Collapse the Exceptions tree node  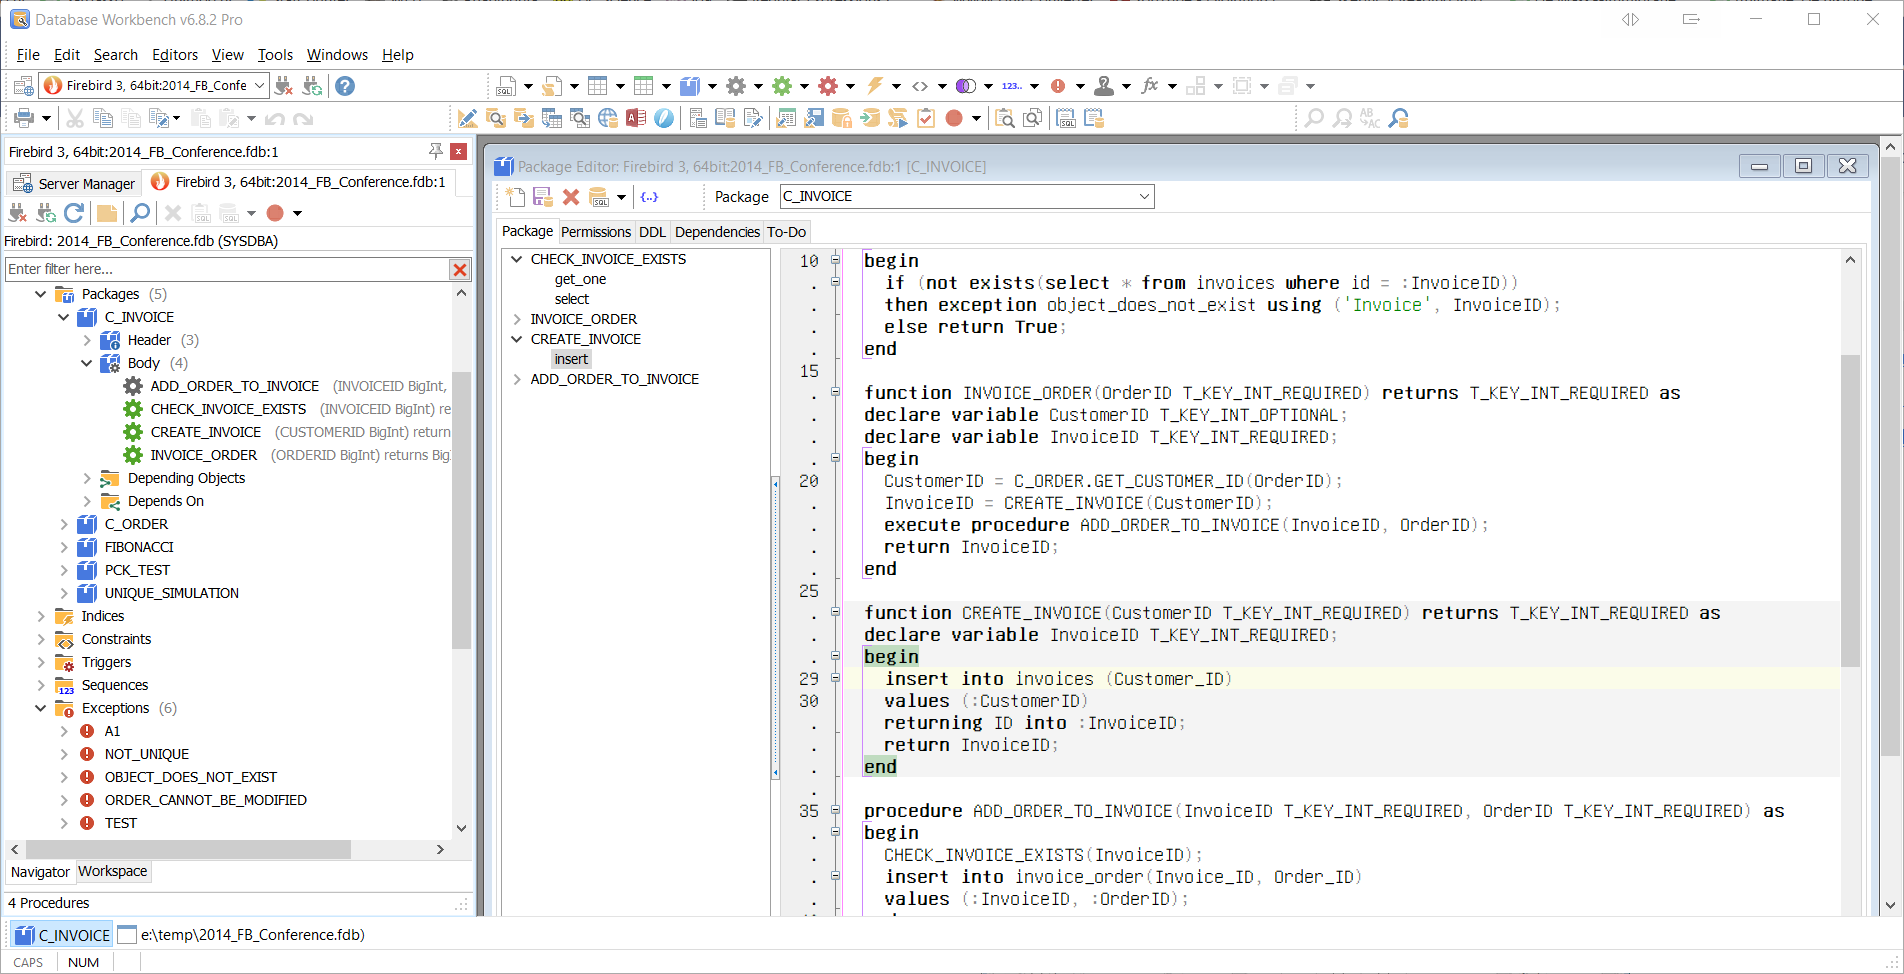coord(41,708)
